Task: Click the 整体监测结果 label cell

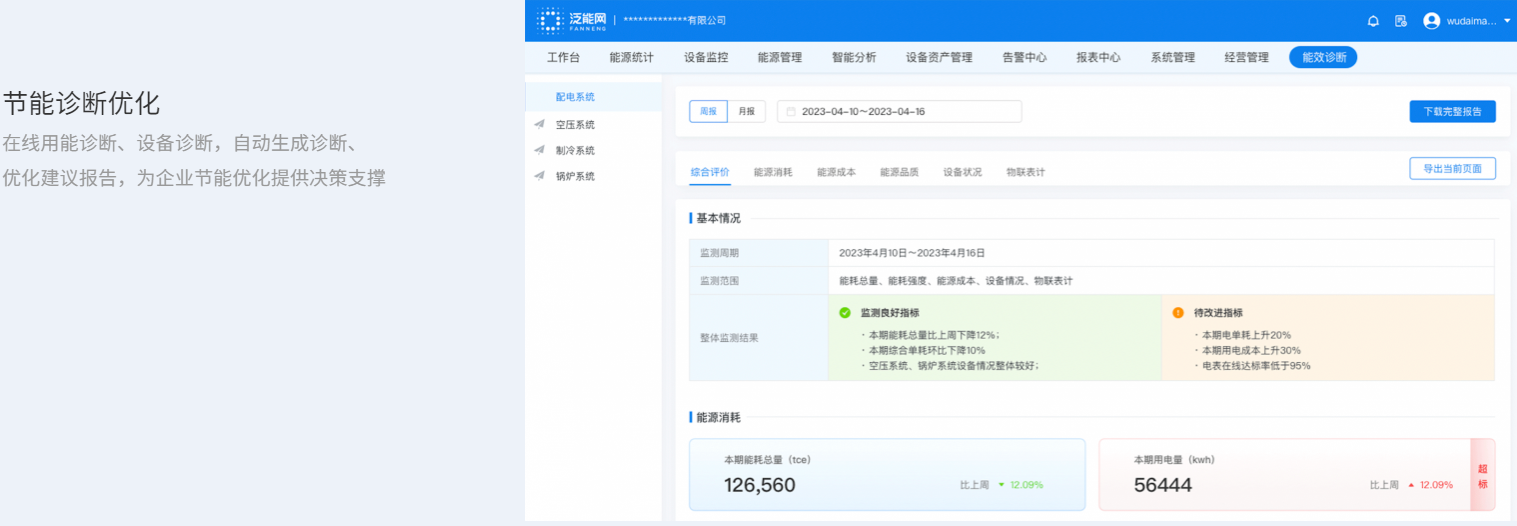Action: [x=758, y=337]
